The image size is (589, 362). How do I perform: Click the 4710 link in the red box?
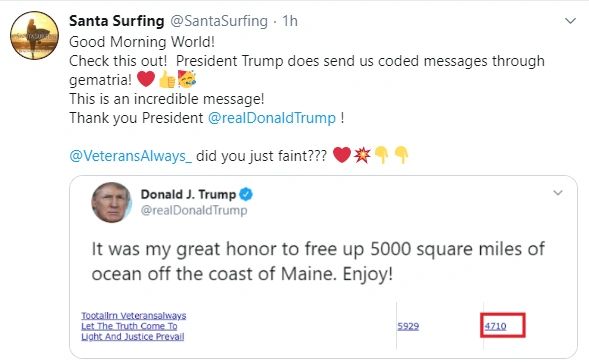pos(495,326)
